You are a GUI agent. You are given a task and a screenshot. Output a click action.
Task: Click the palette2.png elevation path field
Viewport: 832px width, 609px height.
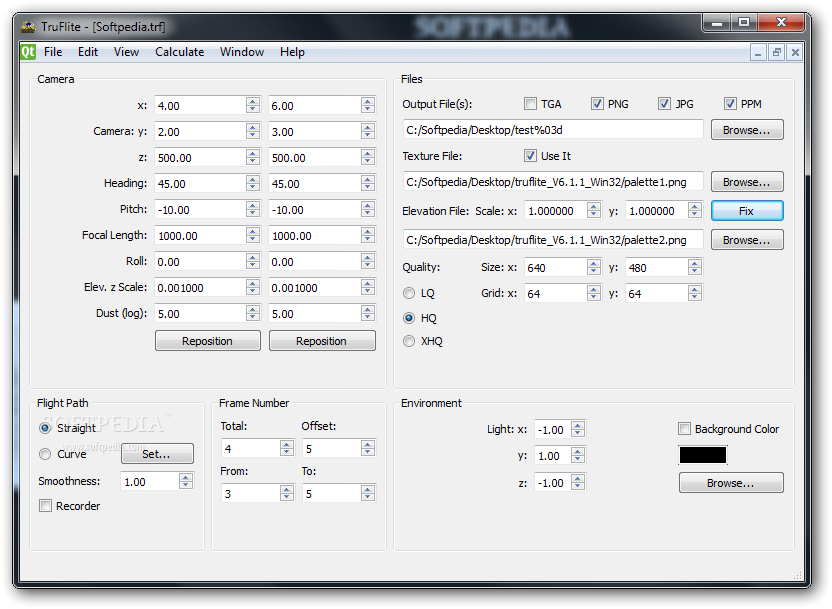coord(553,240)
